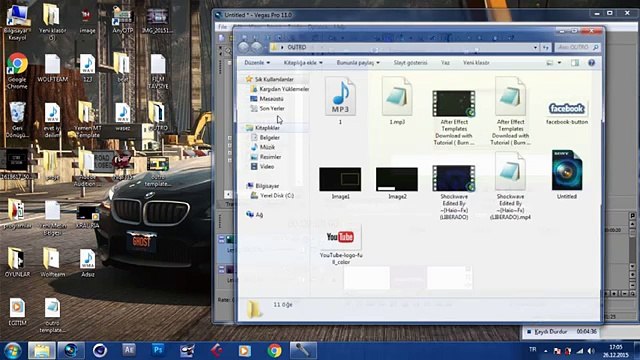Open Google Chrome desktop shortcut

(x=17, y=71)
